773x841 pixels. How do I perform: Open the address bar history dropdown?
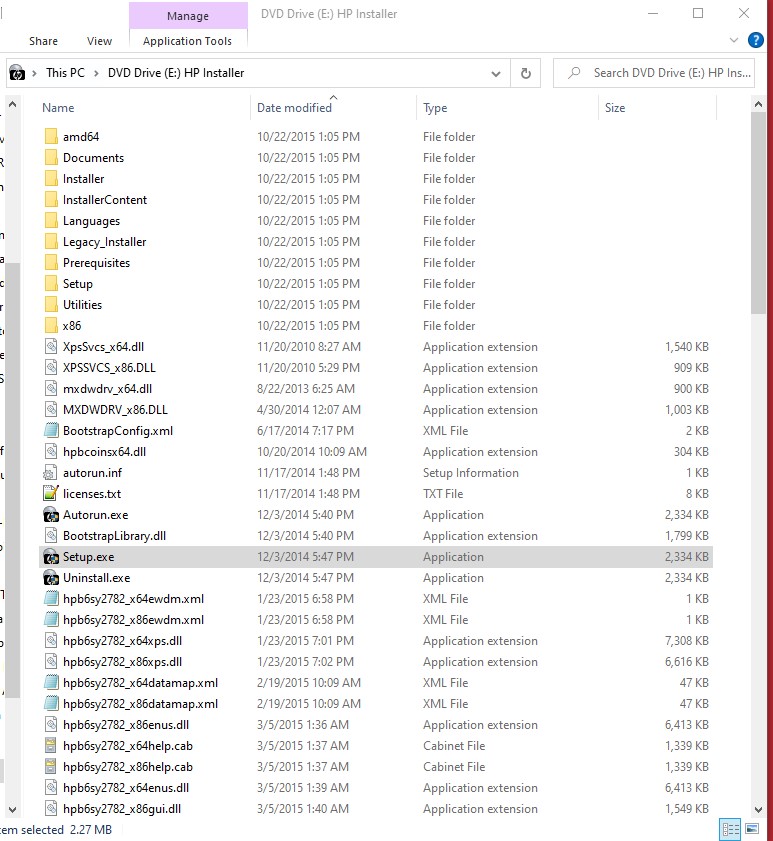click(496, 73)
